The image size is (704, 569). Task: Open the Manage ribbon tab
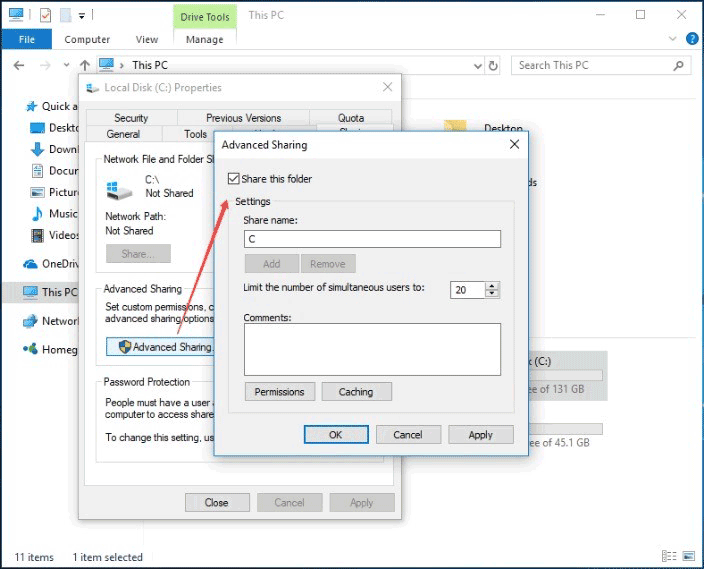(x=204, y=40)
